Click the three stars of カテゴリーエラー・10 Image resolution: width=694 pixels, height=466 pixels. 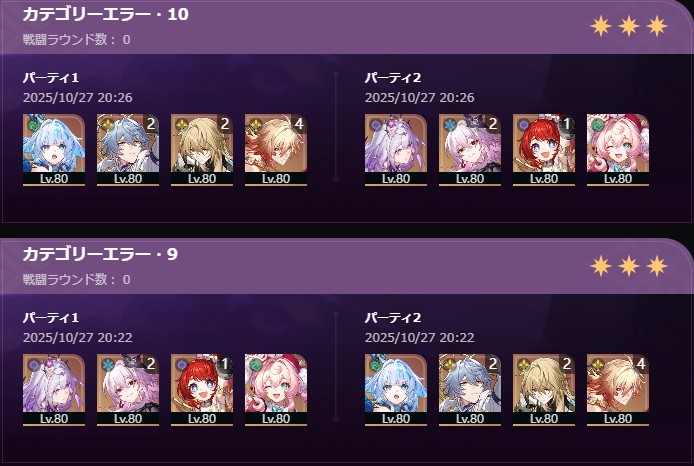tap(628, 27)
